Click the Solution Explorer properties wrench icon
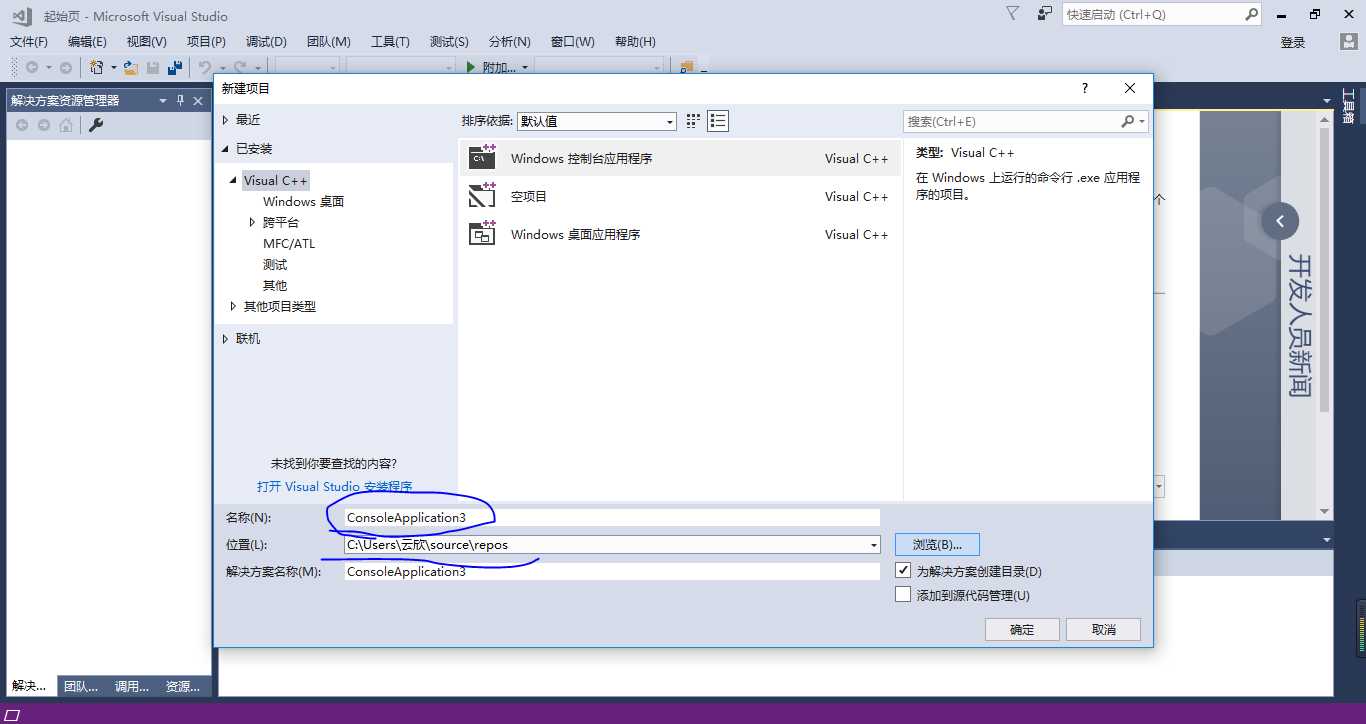This screenshot has height=724, width=1366. [96, 125]
